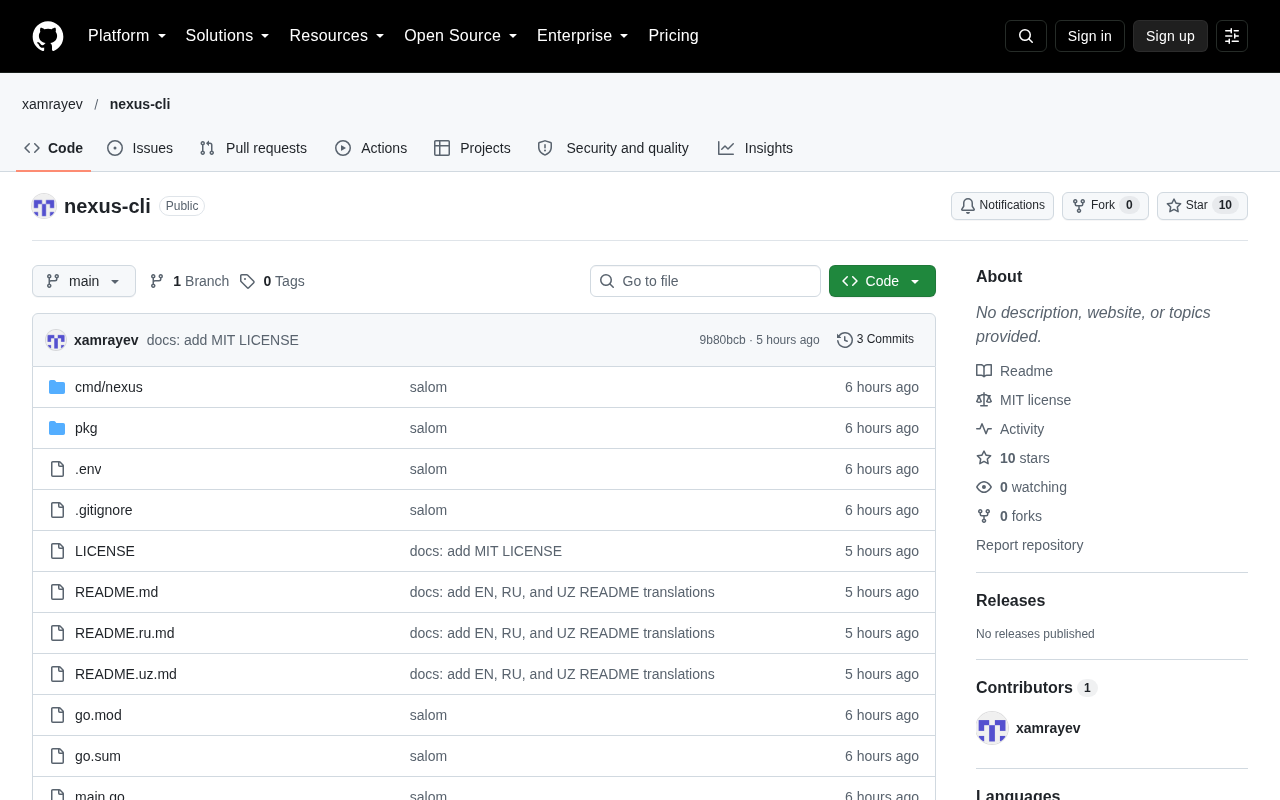Switch to the Pull requests tab
Image resolution: width=1280 pixels, height=800 pixels.
click(253, 148)
